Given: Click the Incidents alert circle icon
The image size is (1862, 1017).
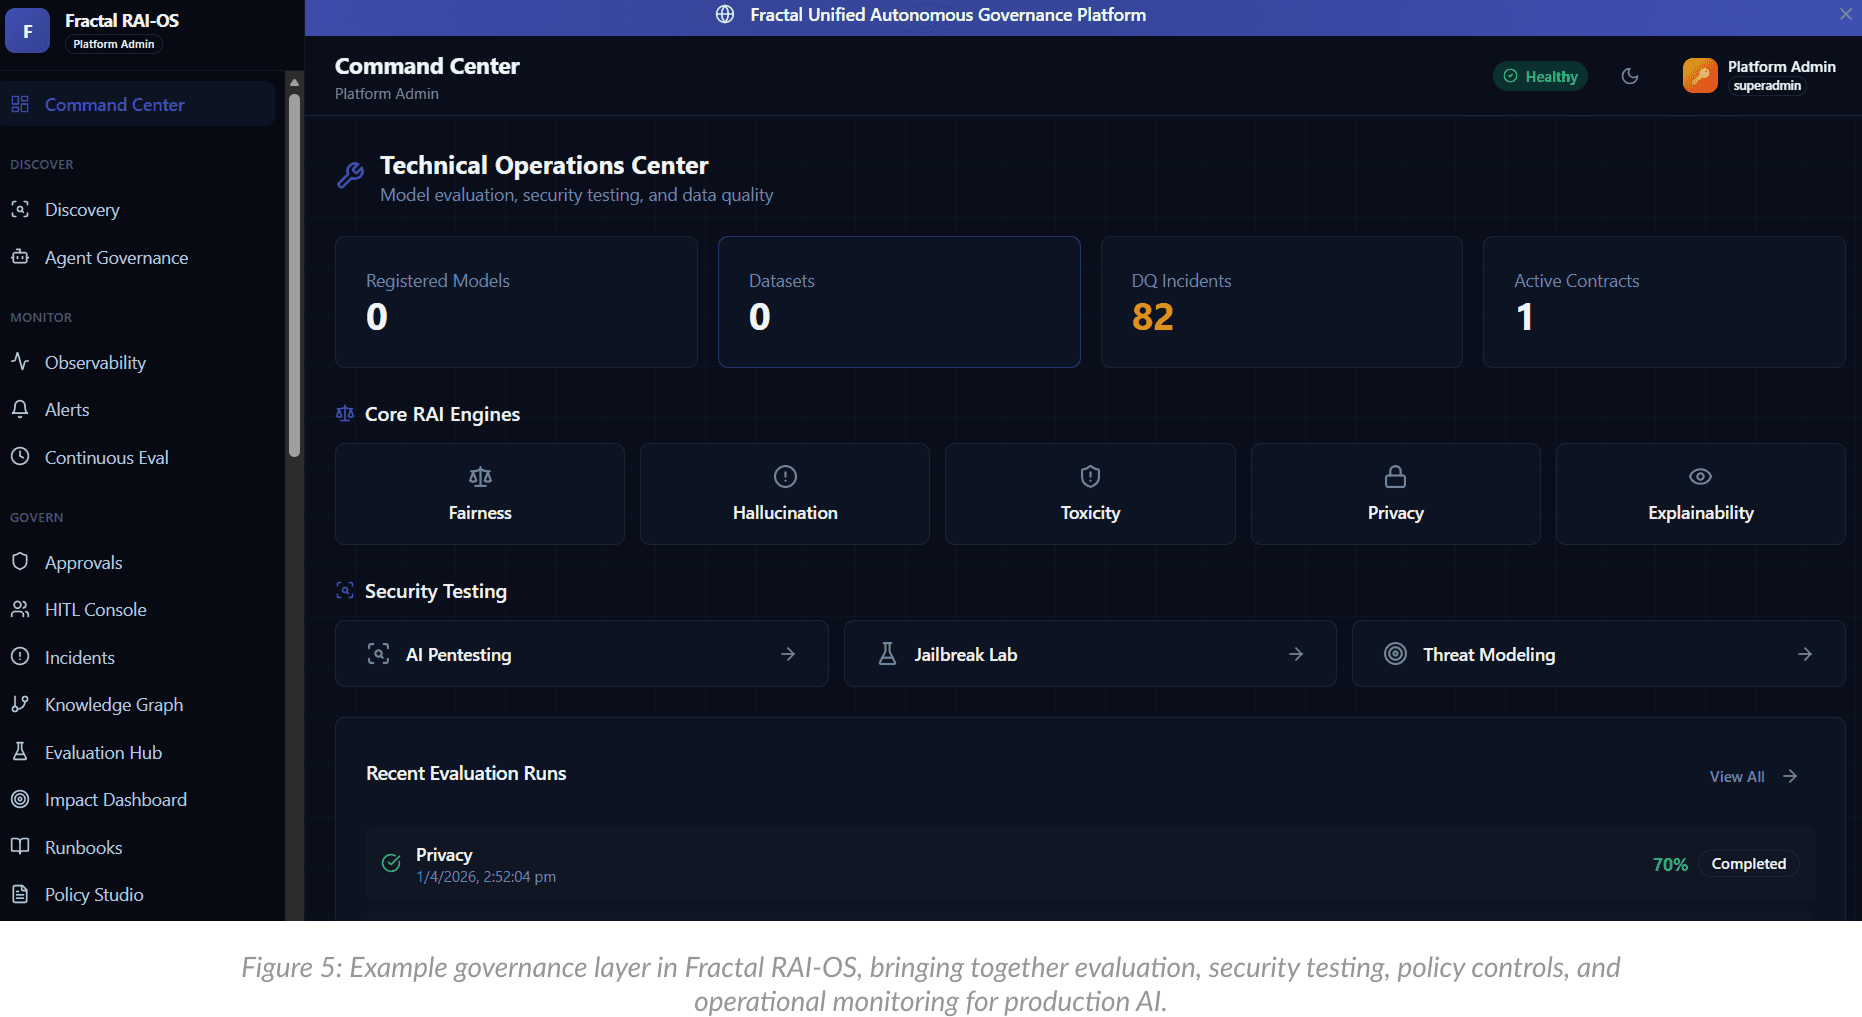Looking at the screenshot, I should tap(20, 657).
